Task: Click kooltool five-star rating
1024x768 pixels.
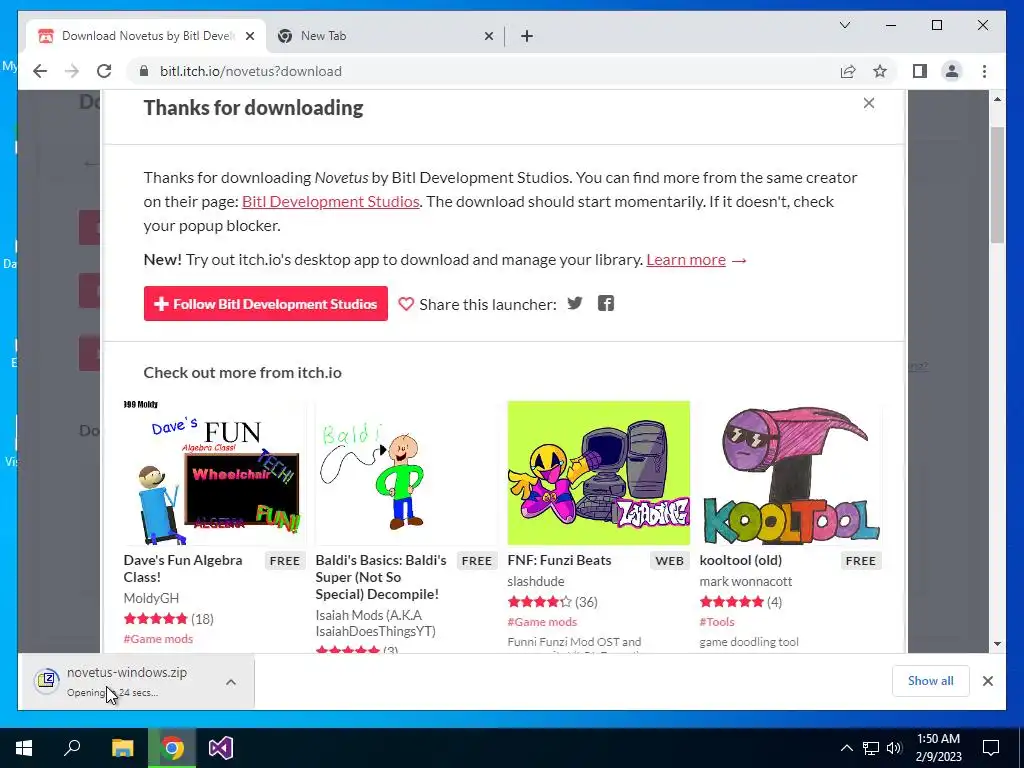Action: pos(731,601)
